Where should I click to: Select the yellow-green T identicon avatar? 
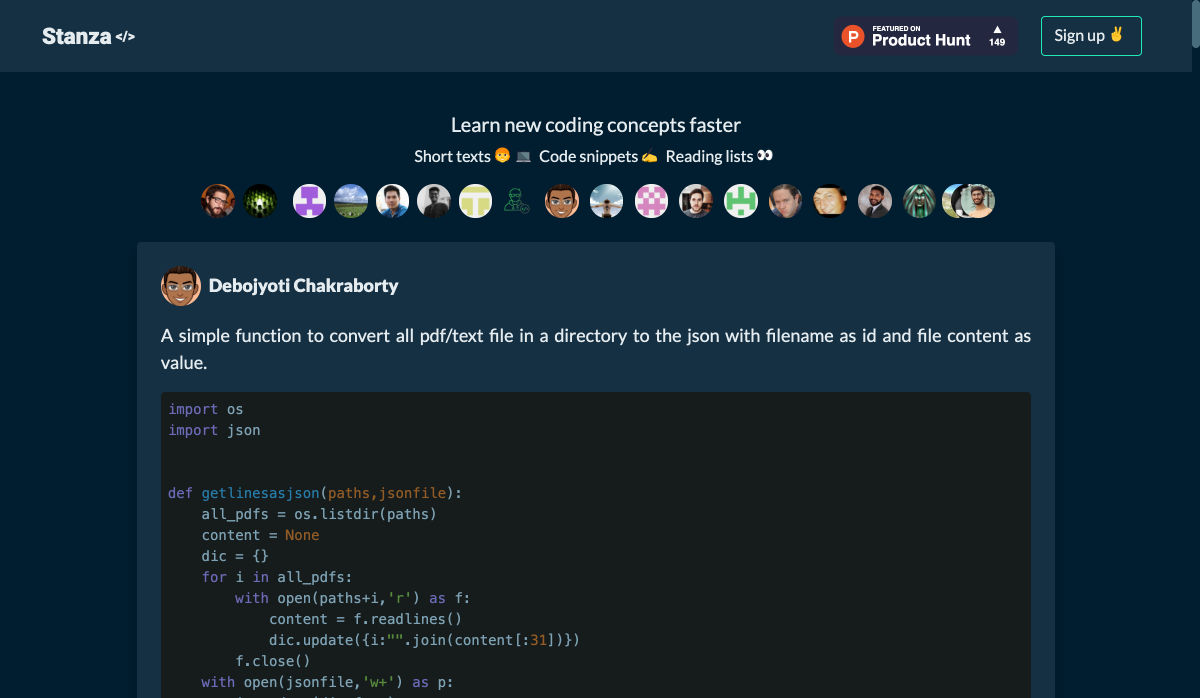pos(475,201)
